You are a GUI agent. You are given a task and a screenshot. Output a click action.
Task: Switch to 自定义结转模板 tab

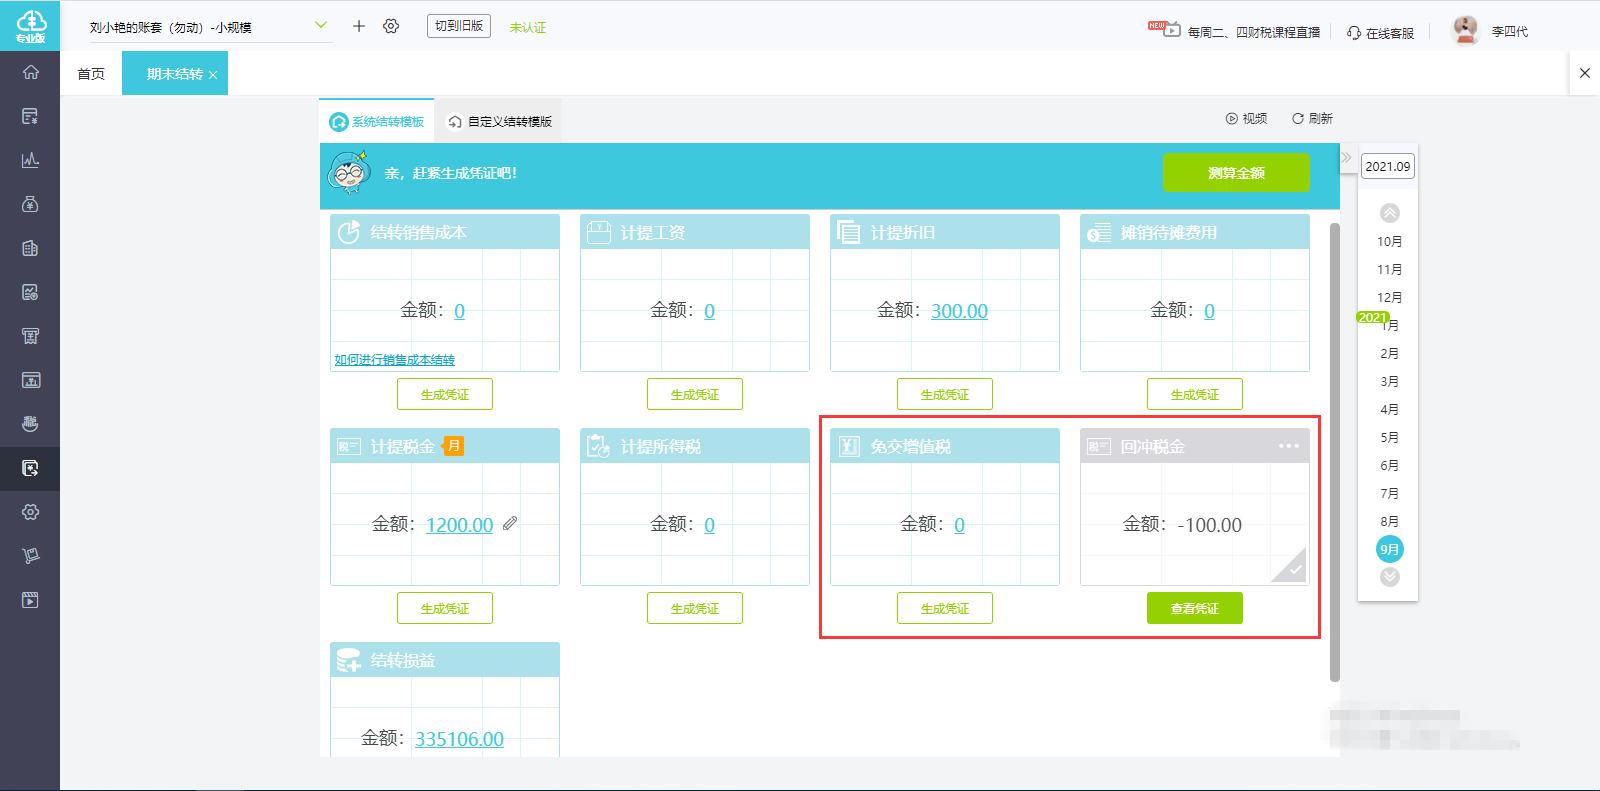[x=500, y=122]
